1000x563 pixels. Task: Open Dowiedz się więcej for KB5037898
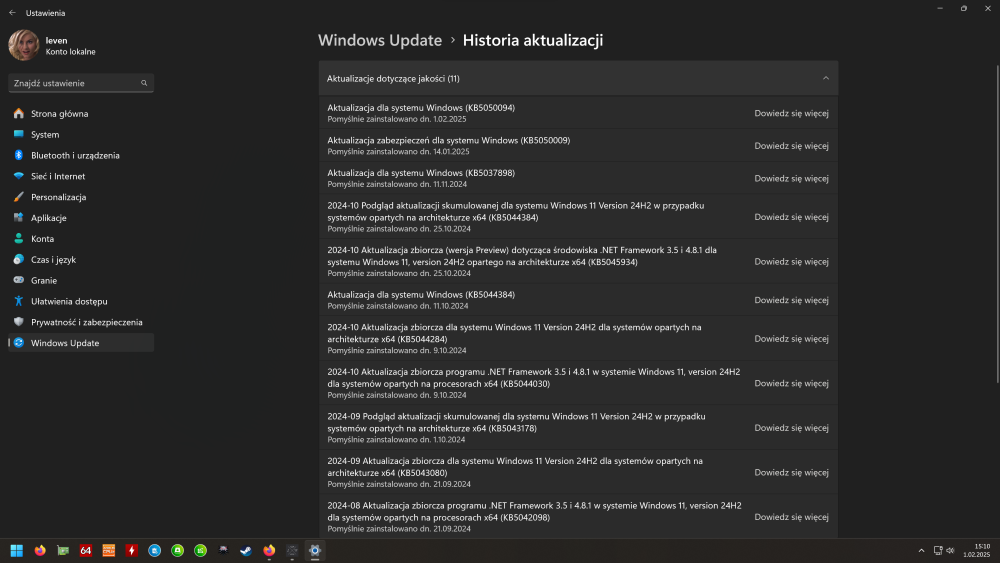click(x=791, y=178)
